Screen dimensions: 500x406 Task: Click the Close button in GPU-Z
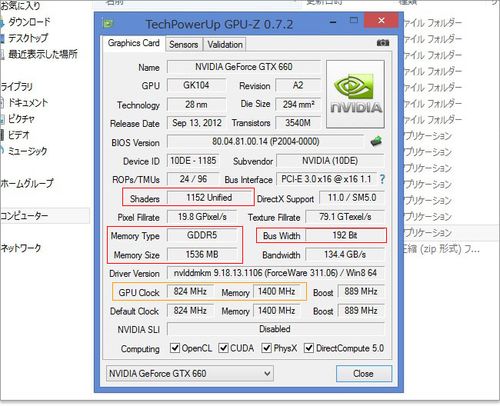tap(364, 373)
